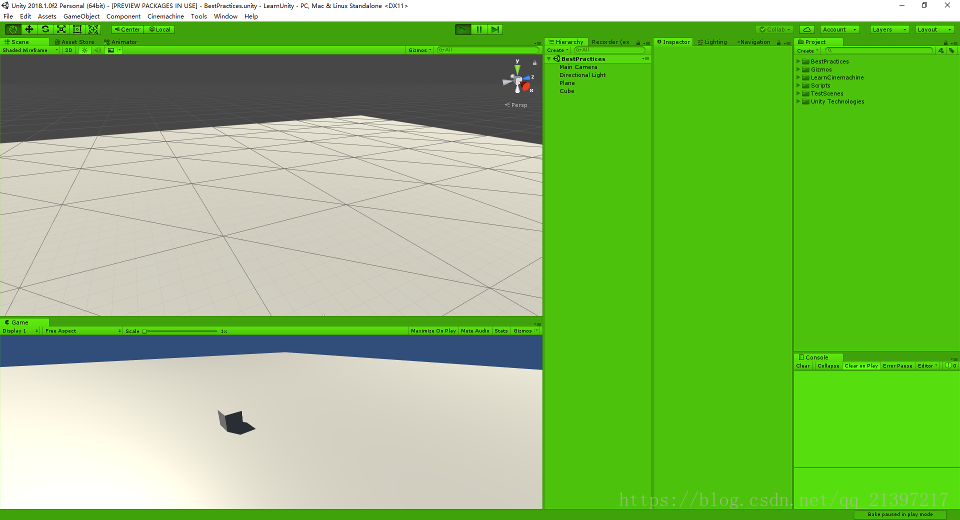Search by label icon in Project panel

(950, 51)
